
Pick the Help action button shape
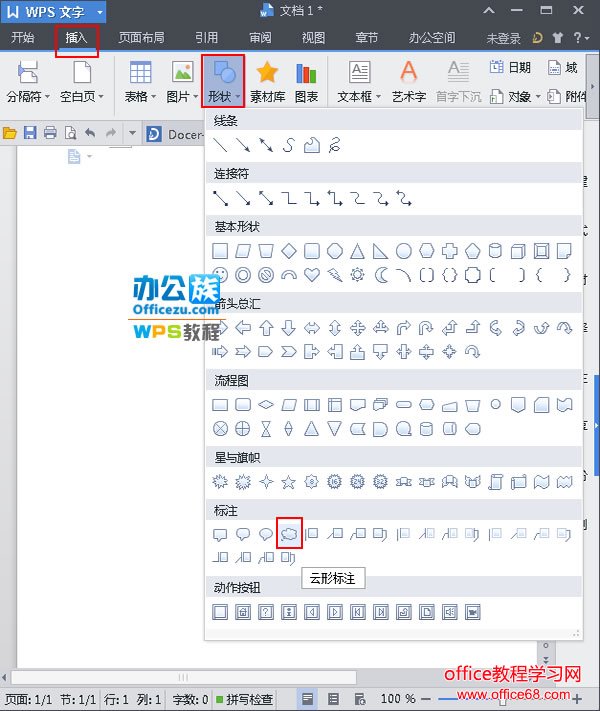click(266, 612)
